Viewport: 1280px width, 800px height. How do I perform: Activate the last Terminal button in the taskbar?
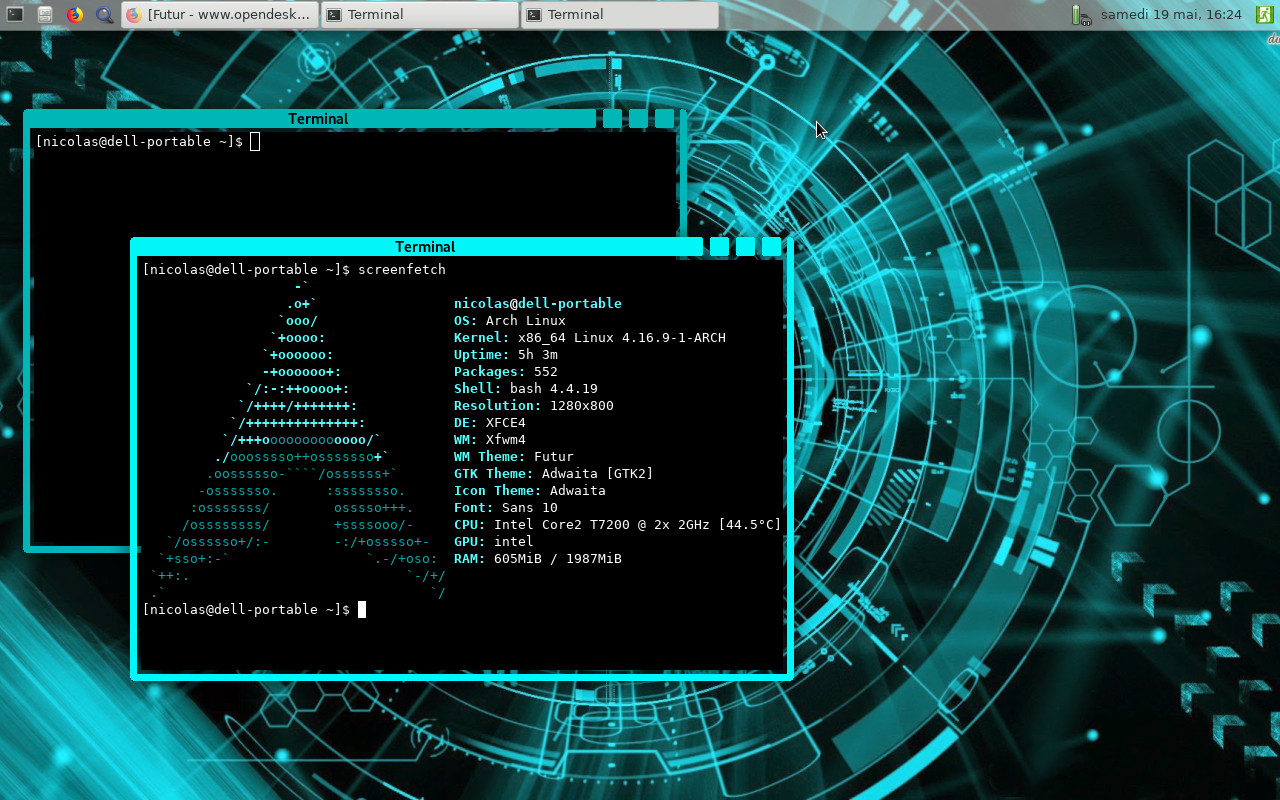pos(620,15)
